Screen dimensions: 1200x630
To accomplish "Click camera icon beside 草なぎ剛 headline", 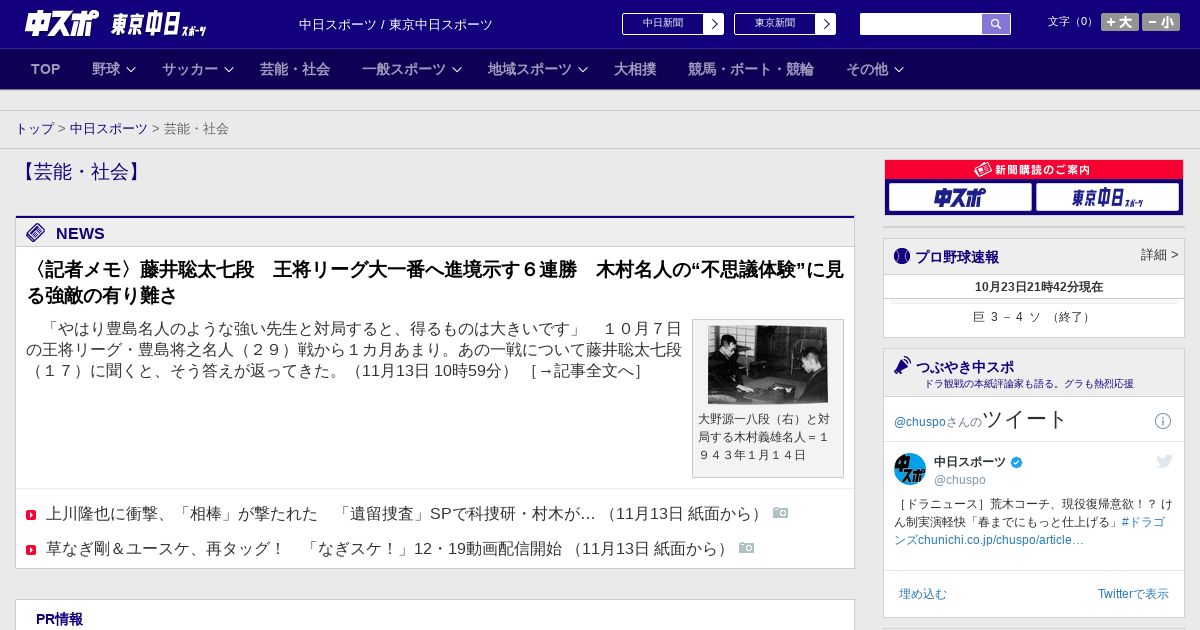I will 746,548.
